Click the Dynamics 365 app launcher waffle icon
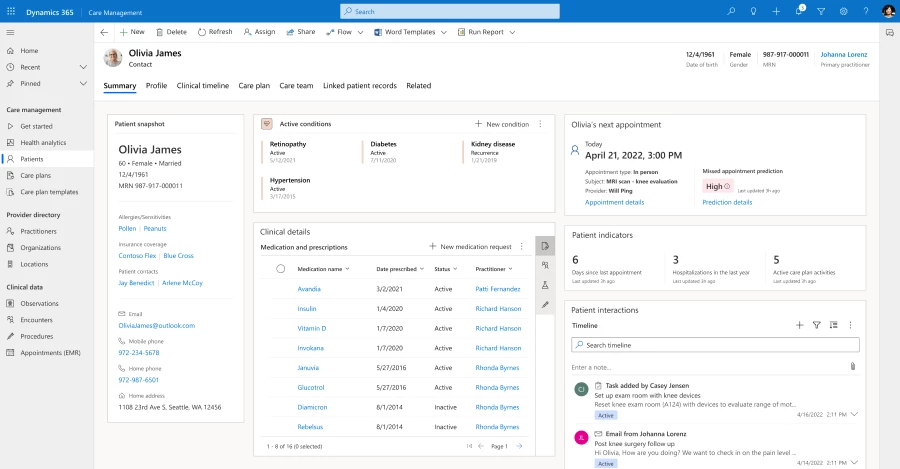This screenshot has width=900, height=469. (11, 11)
